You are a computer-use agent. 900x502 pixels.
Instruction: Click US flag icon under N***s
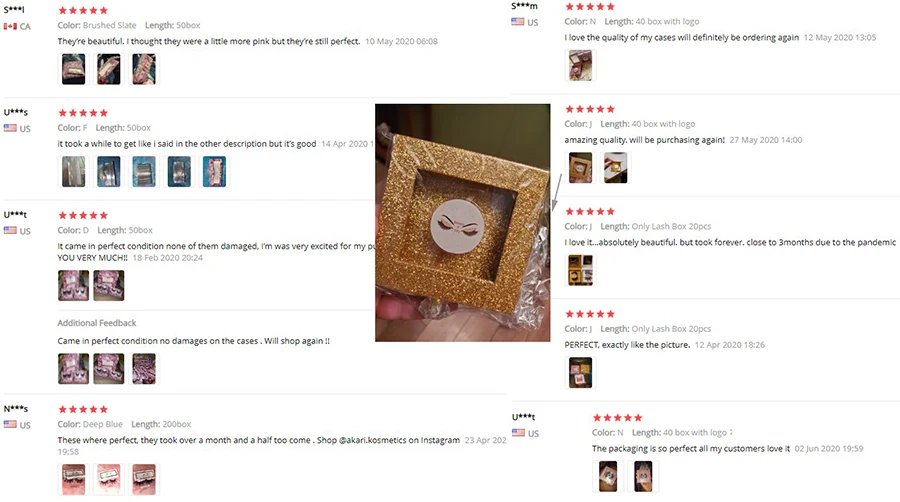10,425
